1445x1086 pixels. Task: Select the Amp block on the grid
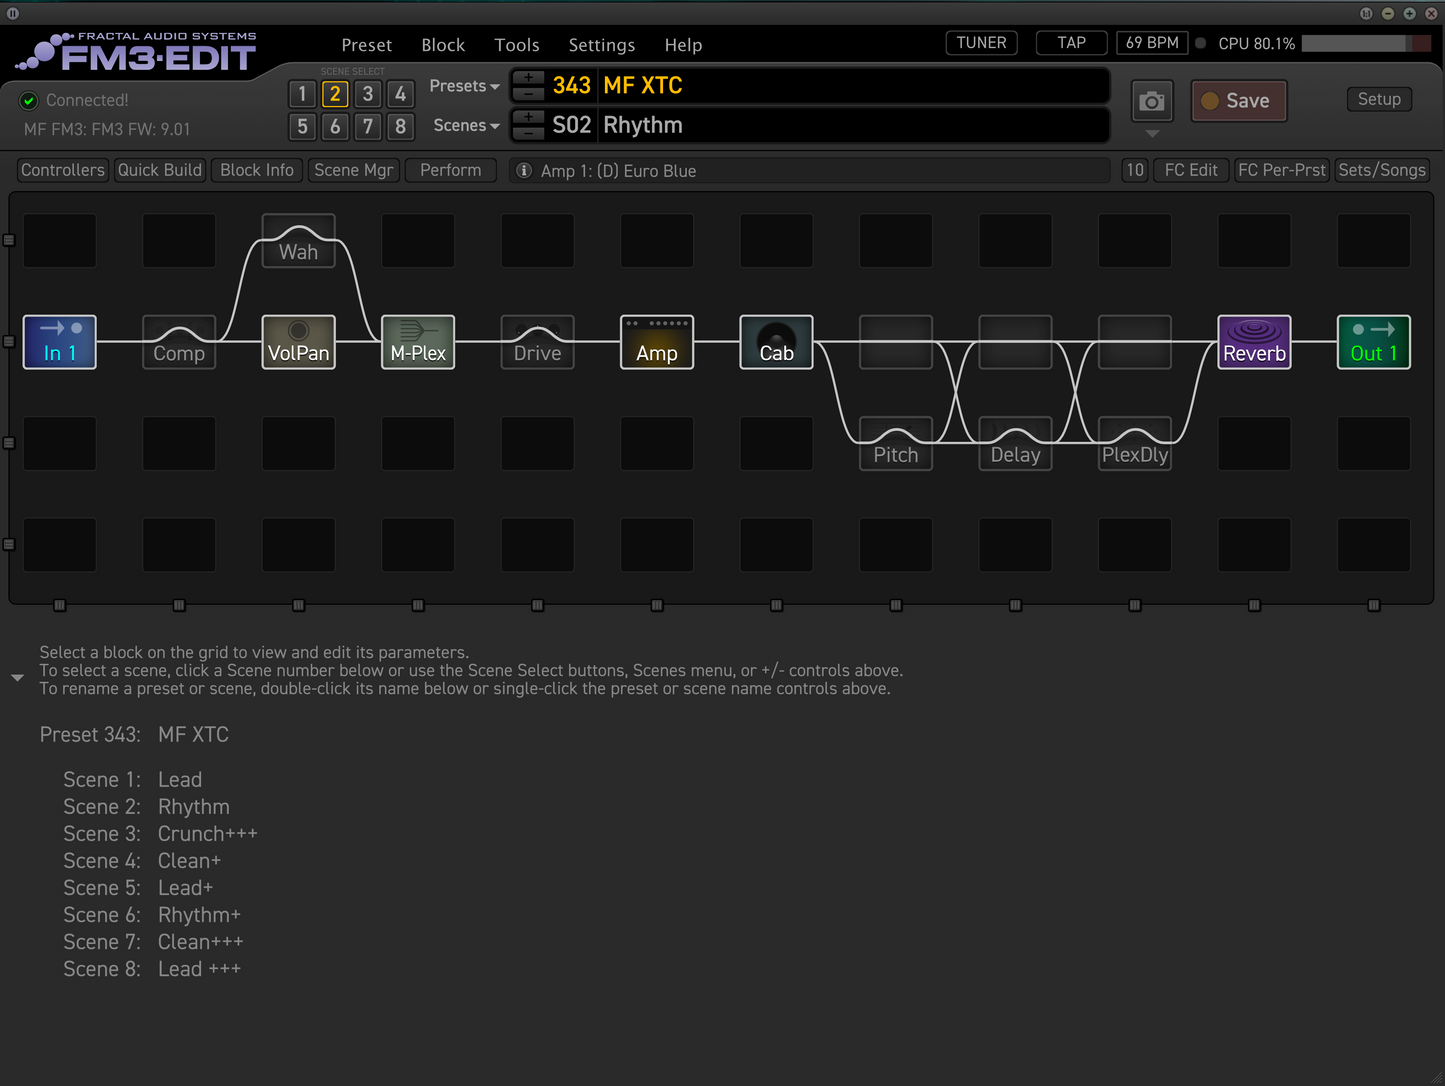pyautogui.click(x=656, y=342)
